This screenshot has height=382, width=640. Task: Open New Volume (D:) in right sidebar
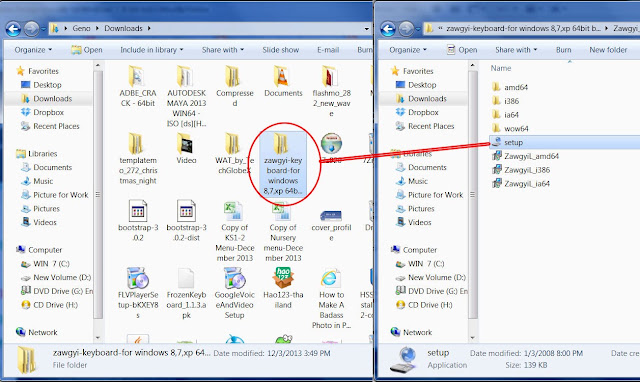pos(431,278)
